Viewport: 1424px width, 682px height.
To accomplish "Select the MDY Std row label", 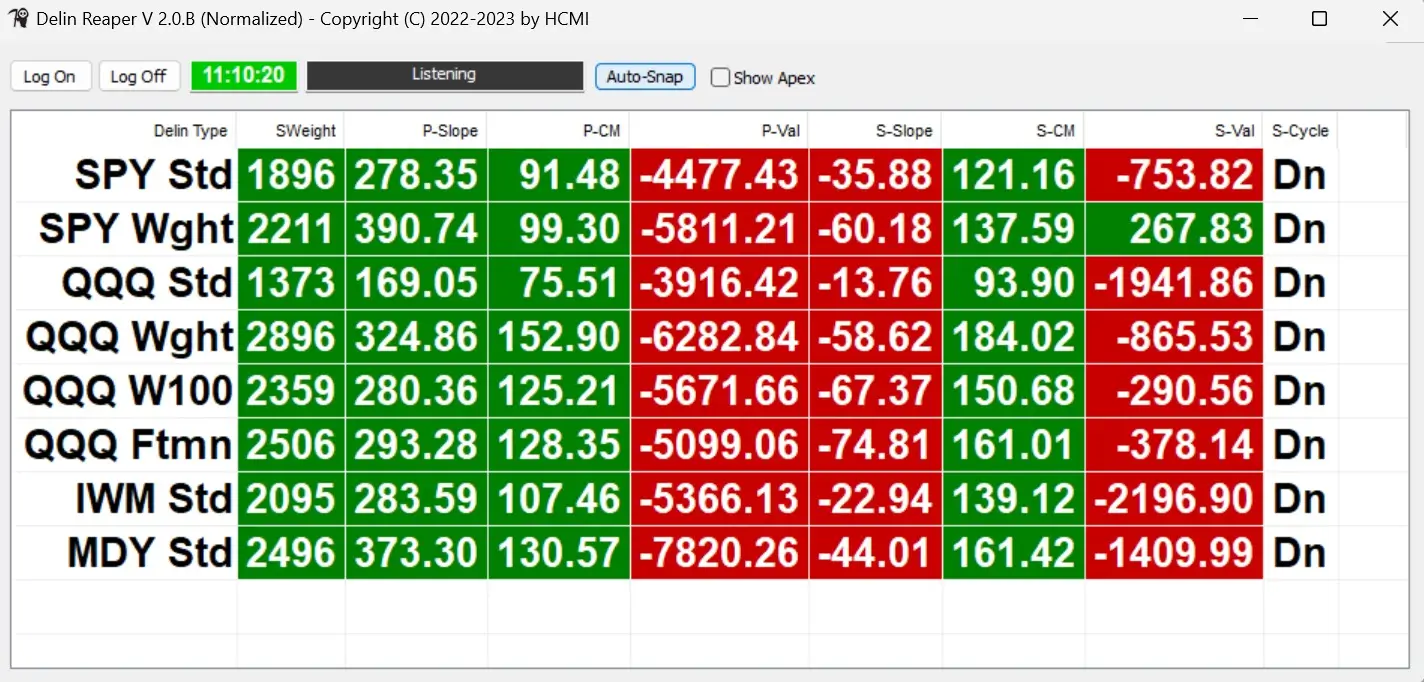I will [x=125, y=553].
